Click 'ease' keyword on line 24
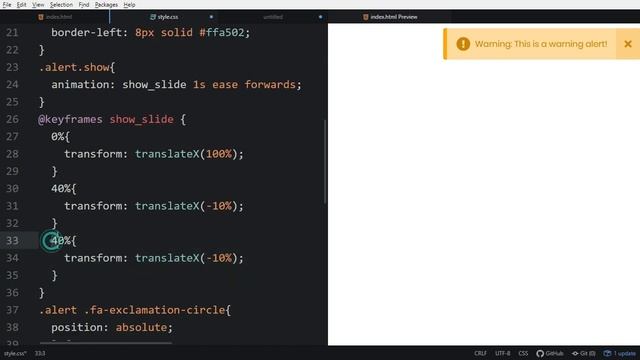This screenshot has width=640, height=360. 225,84
